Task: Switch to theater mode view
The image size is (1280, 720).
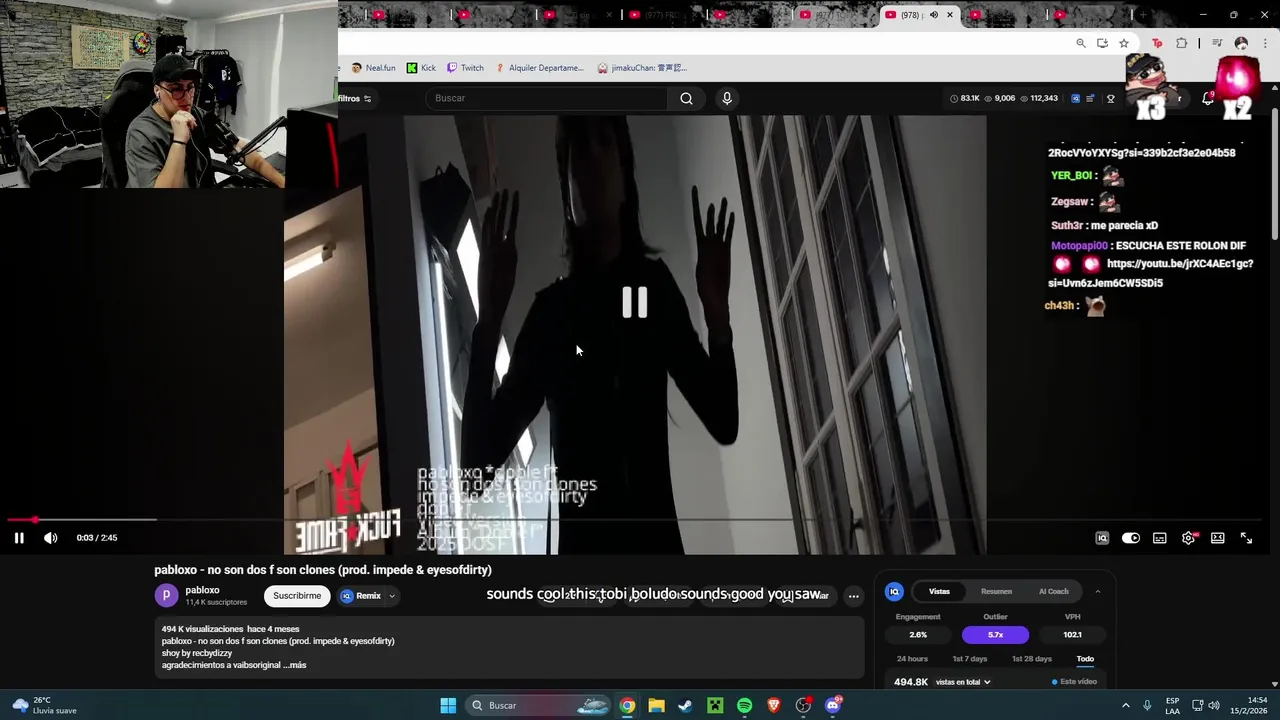Action: 1218,538
